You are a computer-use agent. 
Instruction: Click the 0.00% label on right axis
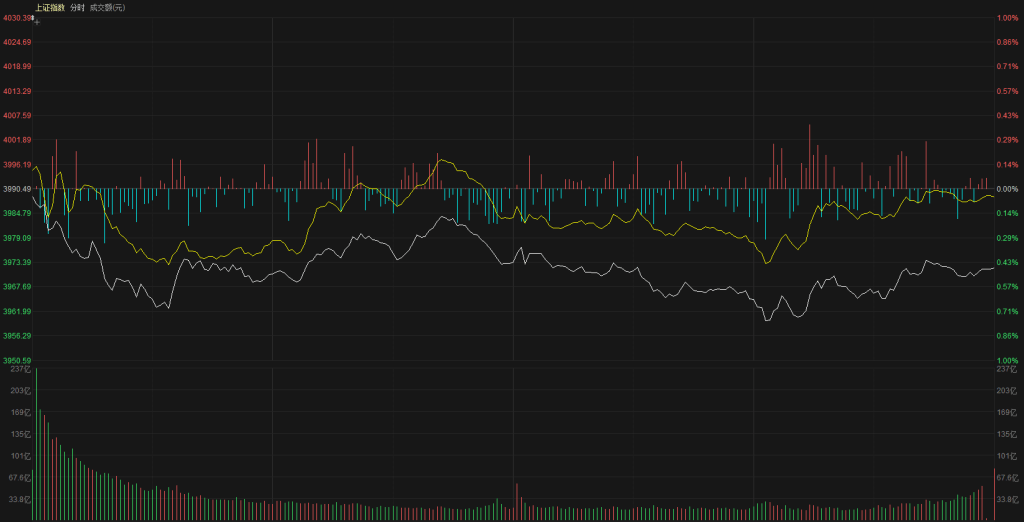click(x=1007, y=189)
